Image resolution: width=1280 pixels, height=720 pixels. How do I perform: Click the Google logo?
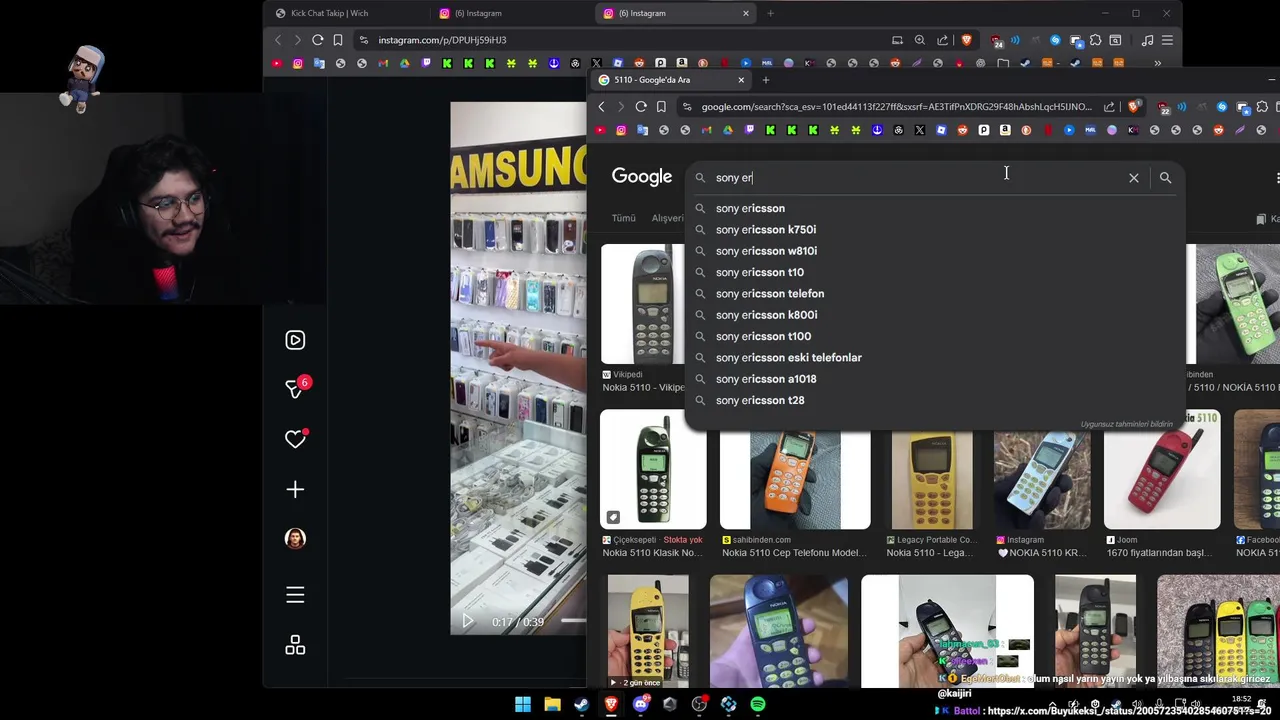click(642, 176)
